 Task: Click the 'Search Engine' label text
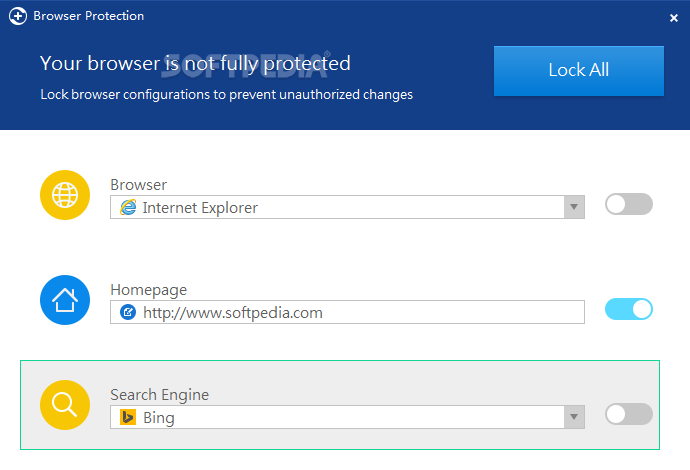pyautogui.click(x=160, y=395)
